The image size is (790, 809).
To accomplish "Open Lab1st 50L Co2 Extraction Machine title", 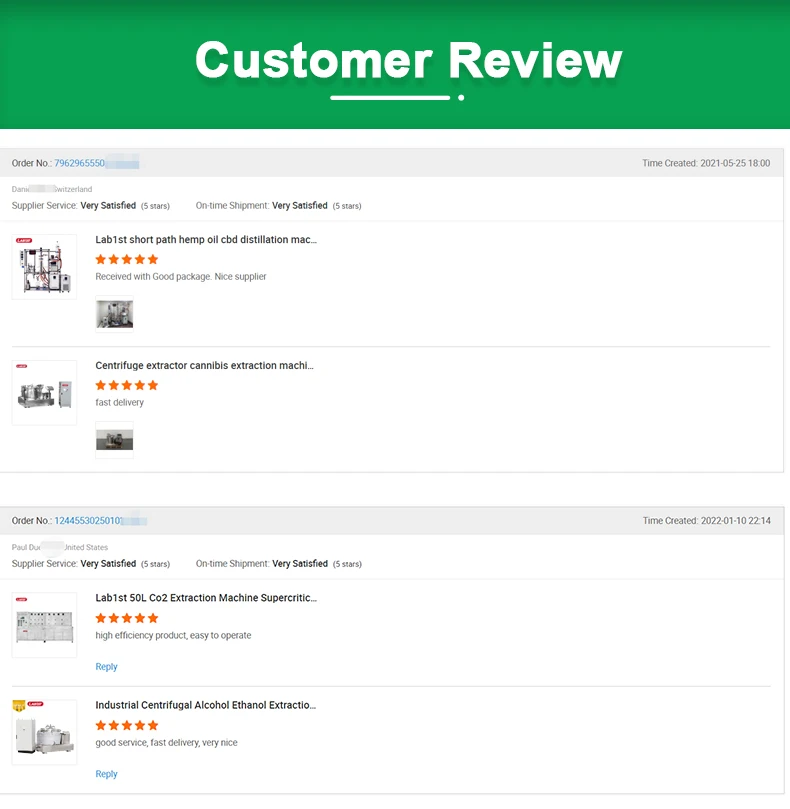I will [x=206, y=598].
